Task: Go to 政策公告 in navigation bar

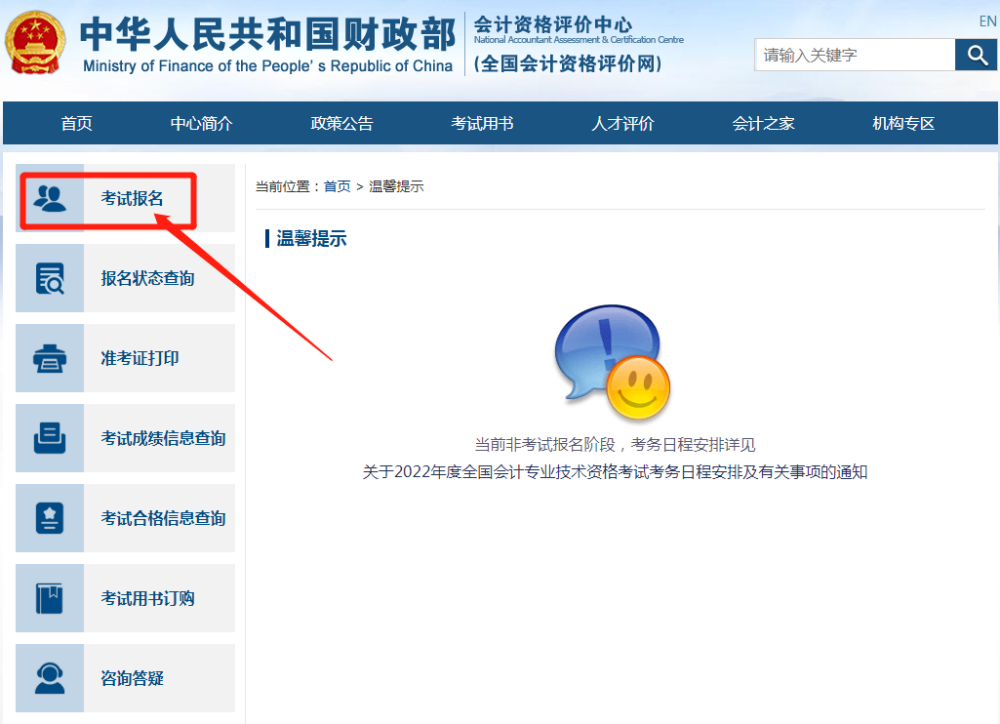Action: tap(342, 124)
